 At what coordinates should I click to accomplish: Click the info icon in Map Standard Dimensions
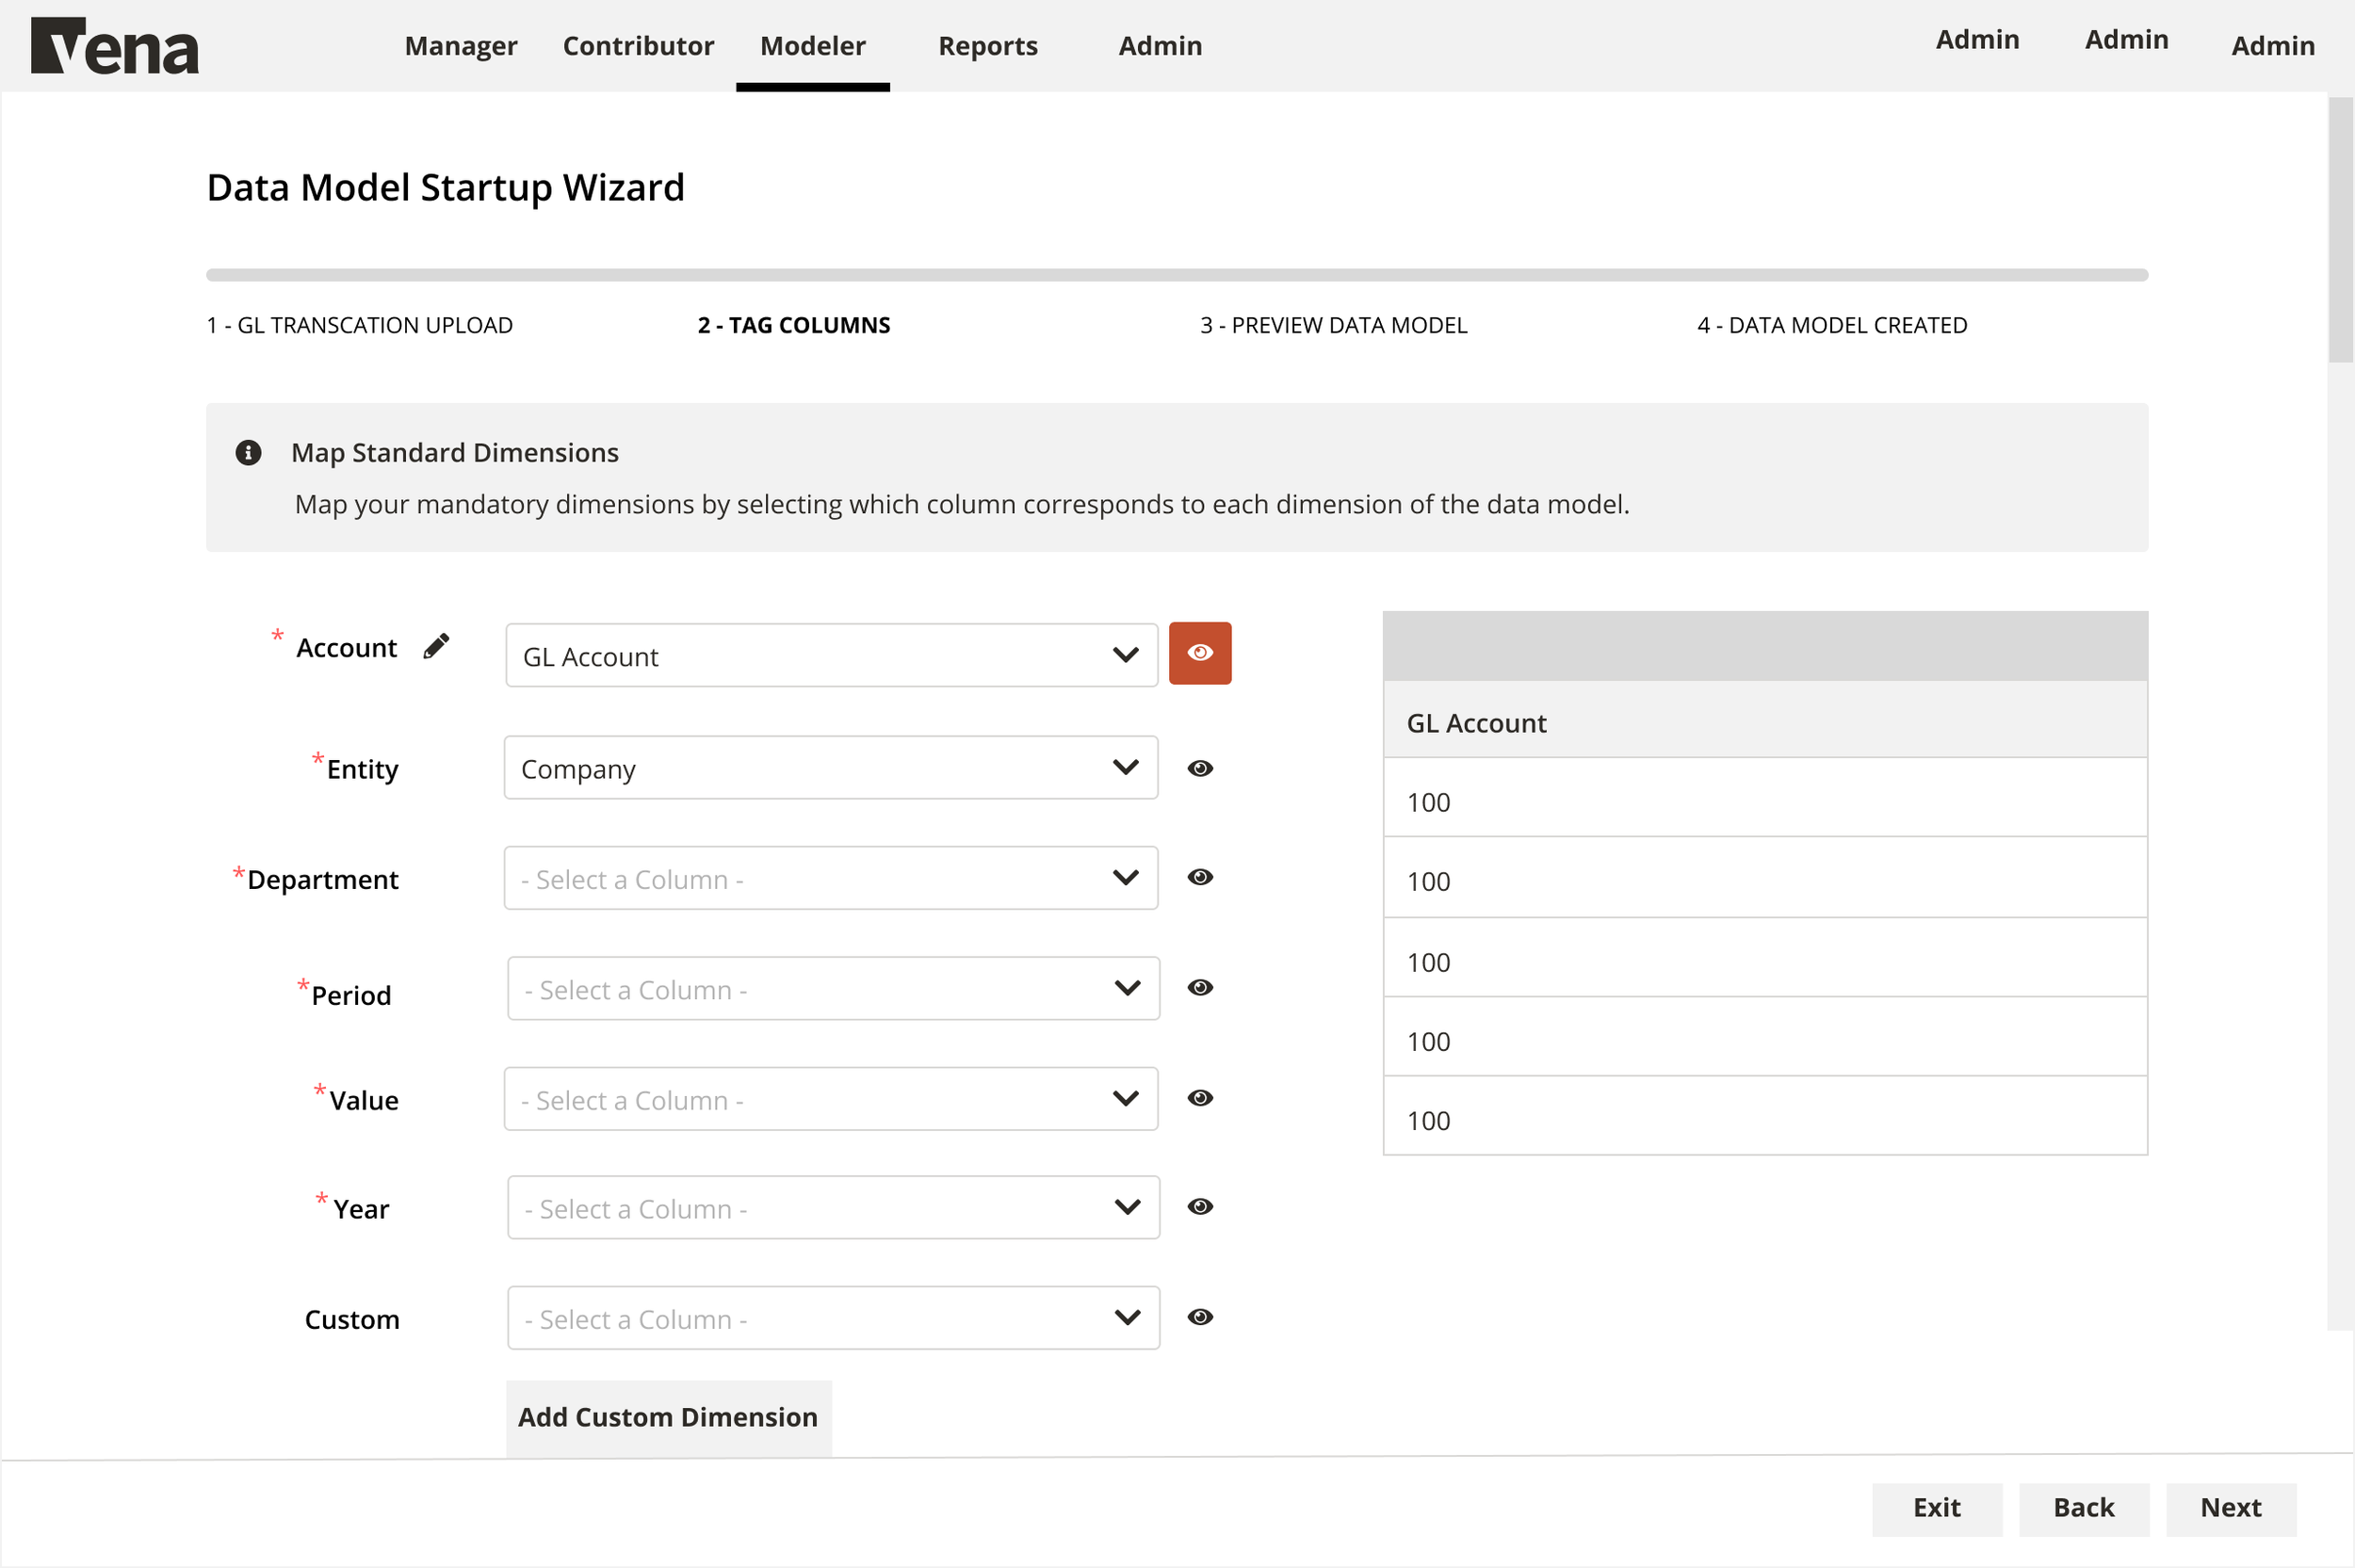(x=248, y=452)
